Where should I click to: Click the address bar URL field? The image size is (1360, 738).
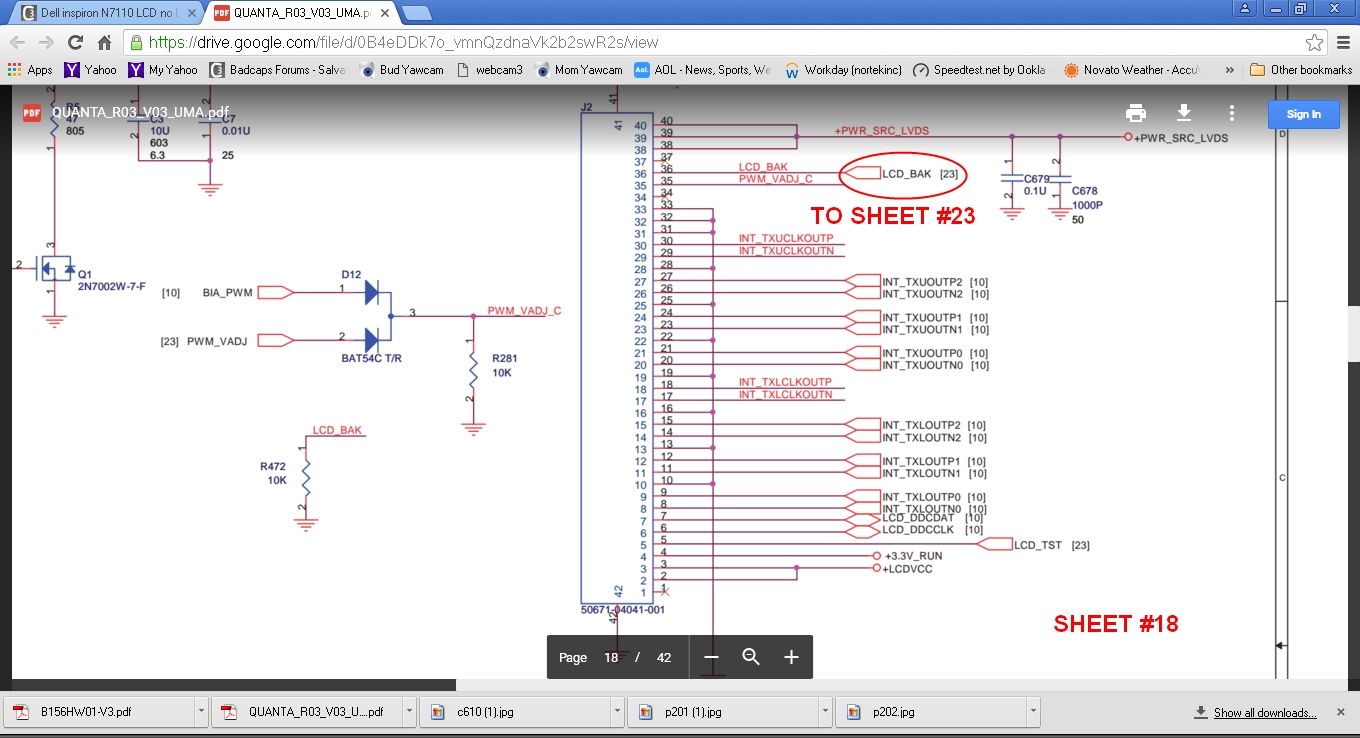click(700, 43)
